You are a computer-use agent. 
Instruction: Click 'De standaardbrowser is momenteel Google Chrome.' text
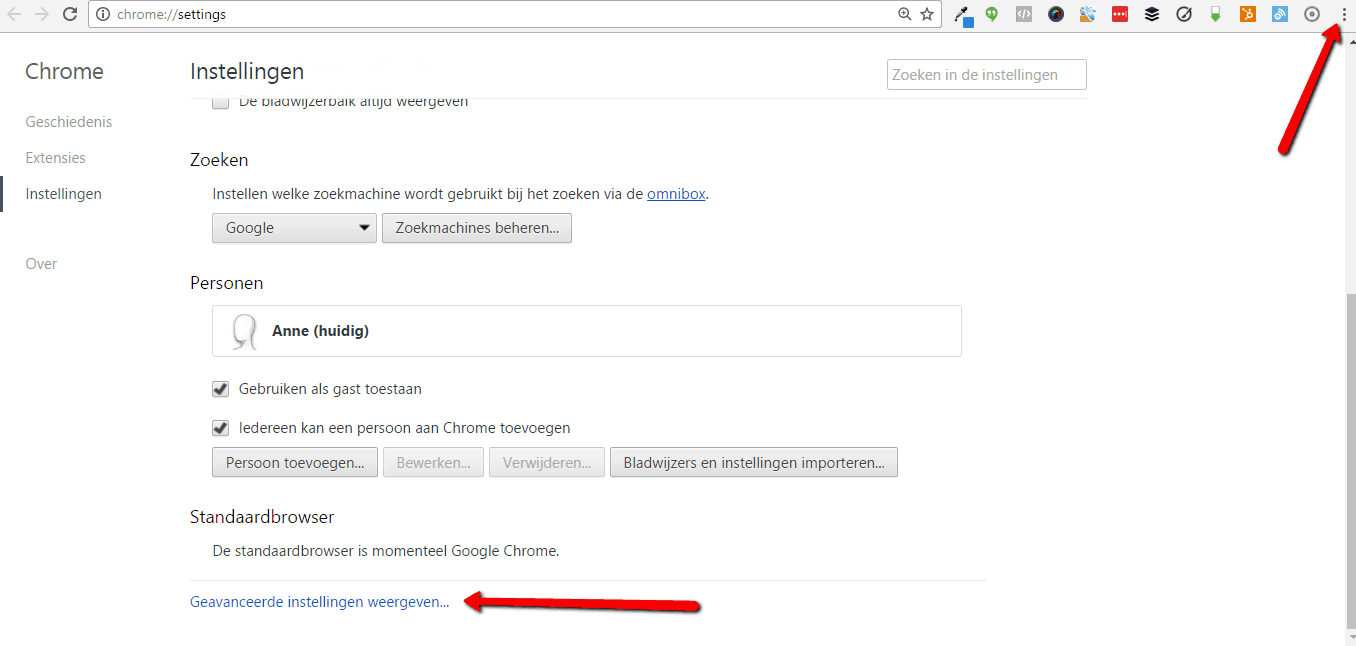tap(386, 550)
